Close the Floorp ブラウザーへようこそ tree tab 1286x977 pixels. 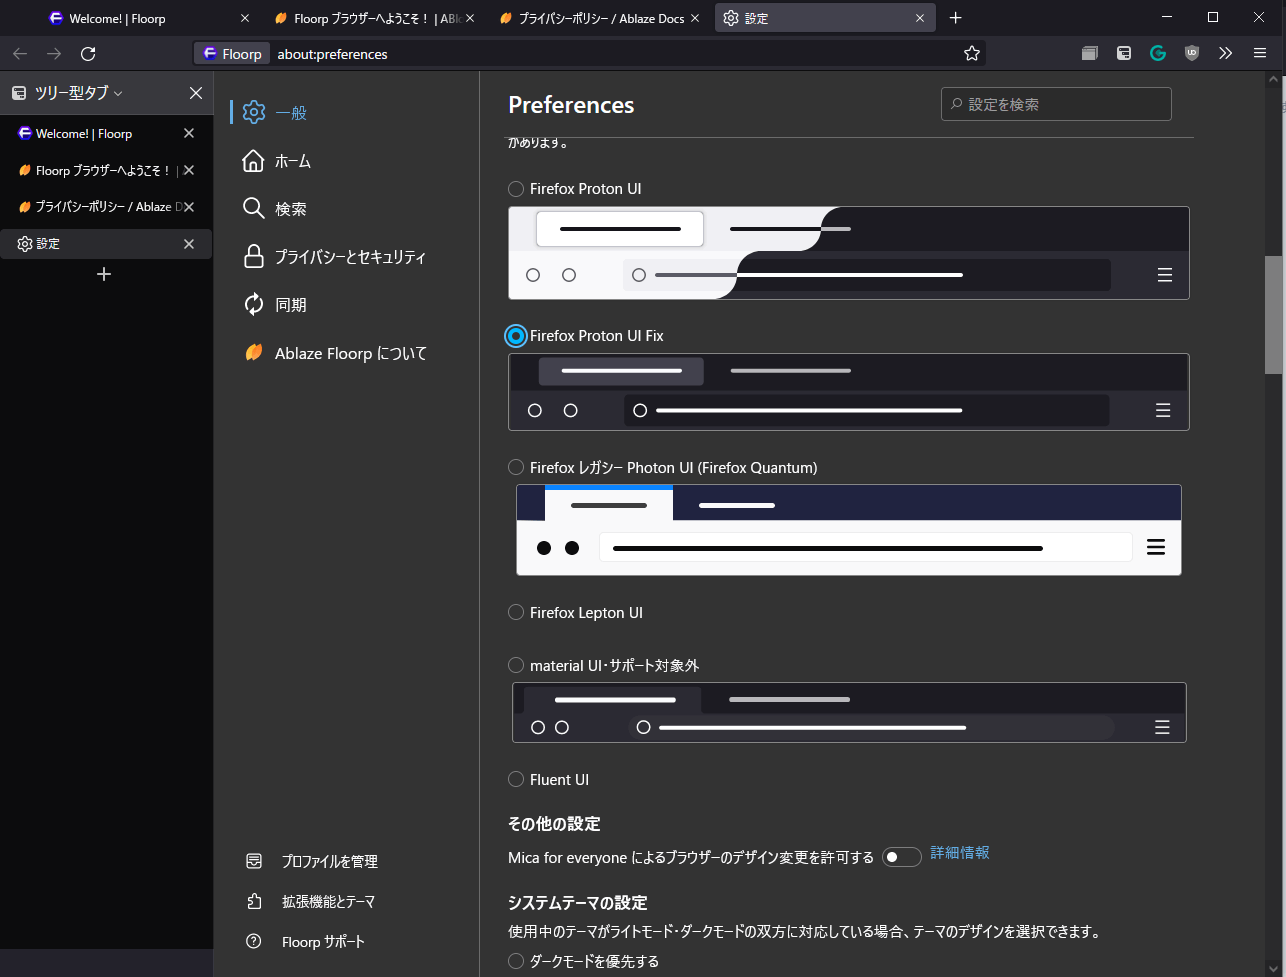pos(189,170)
